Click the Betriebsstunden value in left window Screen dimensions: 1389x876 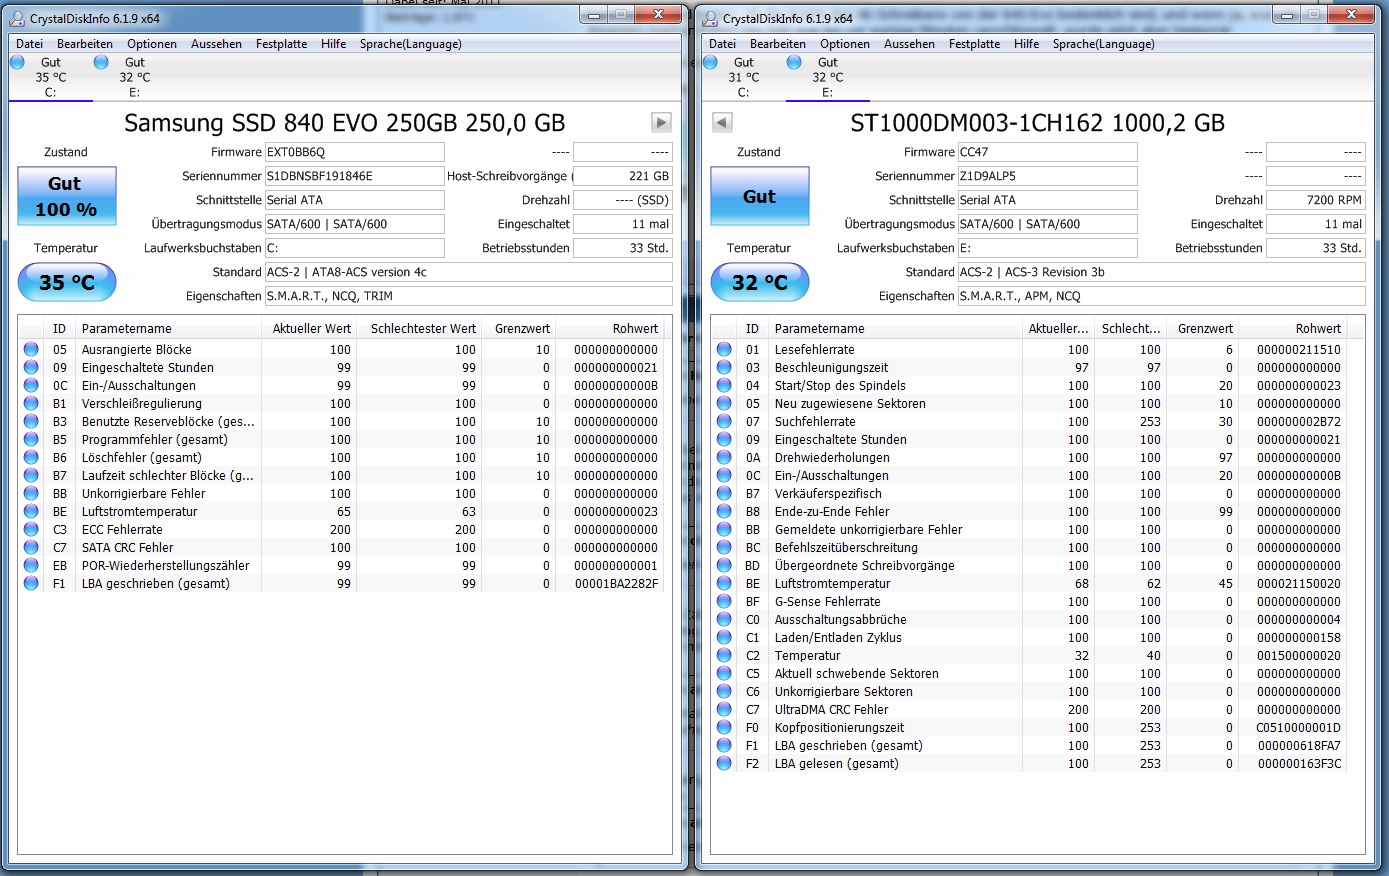tap(623, 248)
